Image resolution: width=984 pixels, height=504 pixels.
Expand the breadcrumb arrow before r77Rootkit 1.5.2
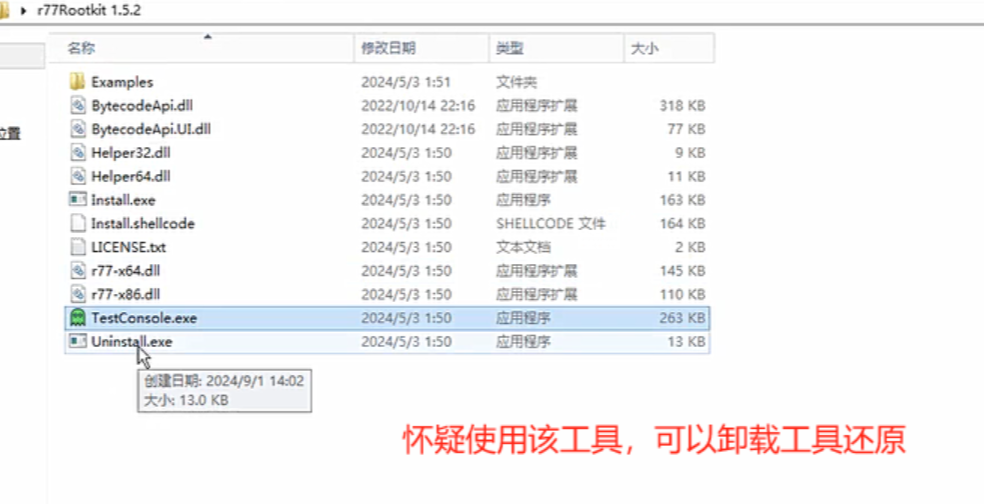(24, 11)
